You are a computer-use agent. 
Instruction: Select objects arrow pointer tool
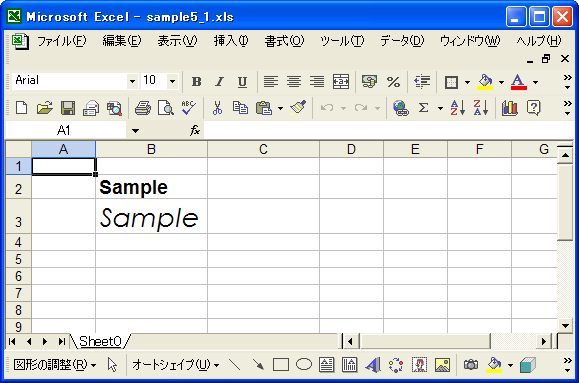tap(112, 365)
